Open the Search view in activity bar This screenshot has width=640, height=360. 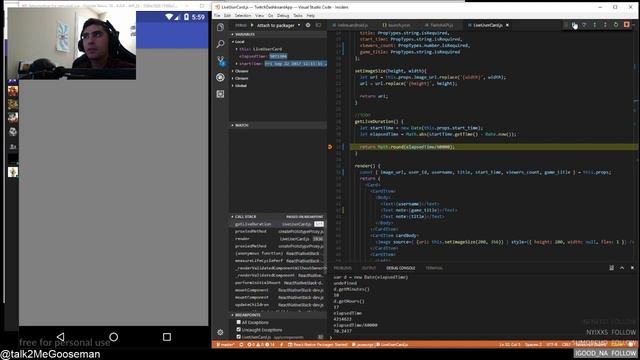[x=220, y=44]
